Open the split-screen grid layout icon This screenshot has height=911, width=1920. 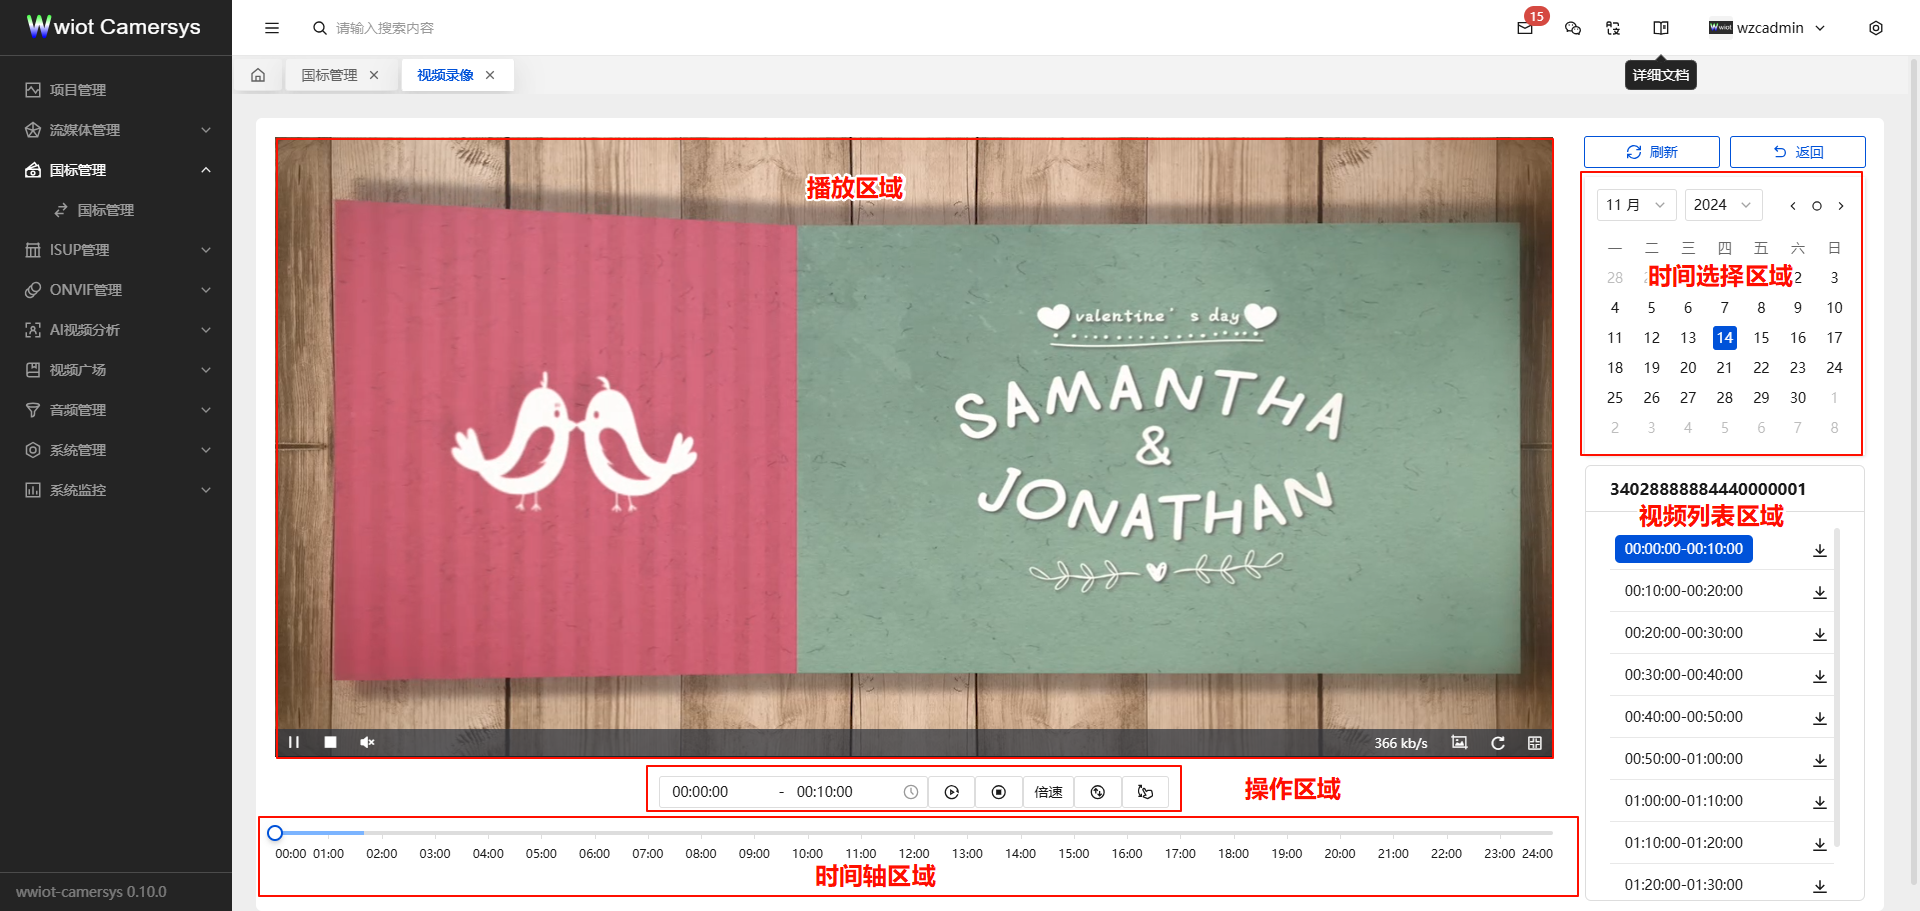1535,742
